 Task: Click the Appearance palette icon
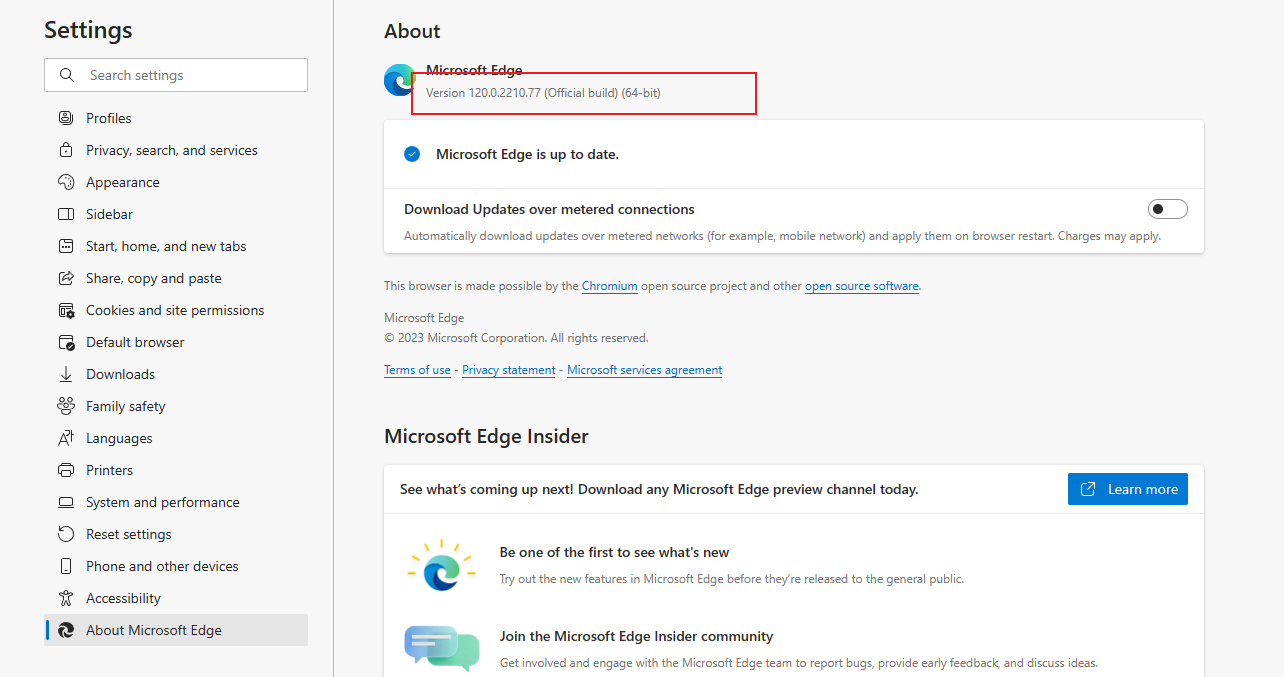tap(66, 182)
